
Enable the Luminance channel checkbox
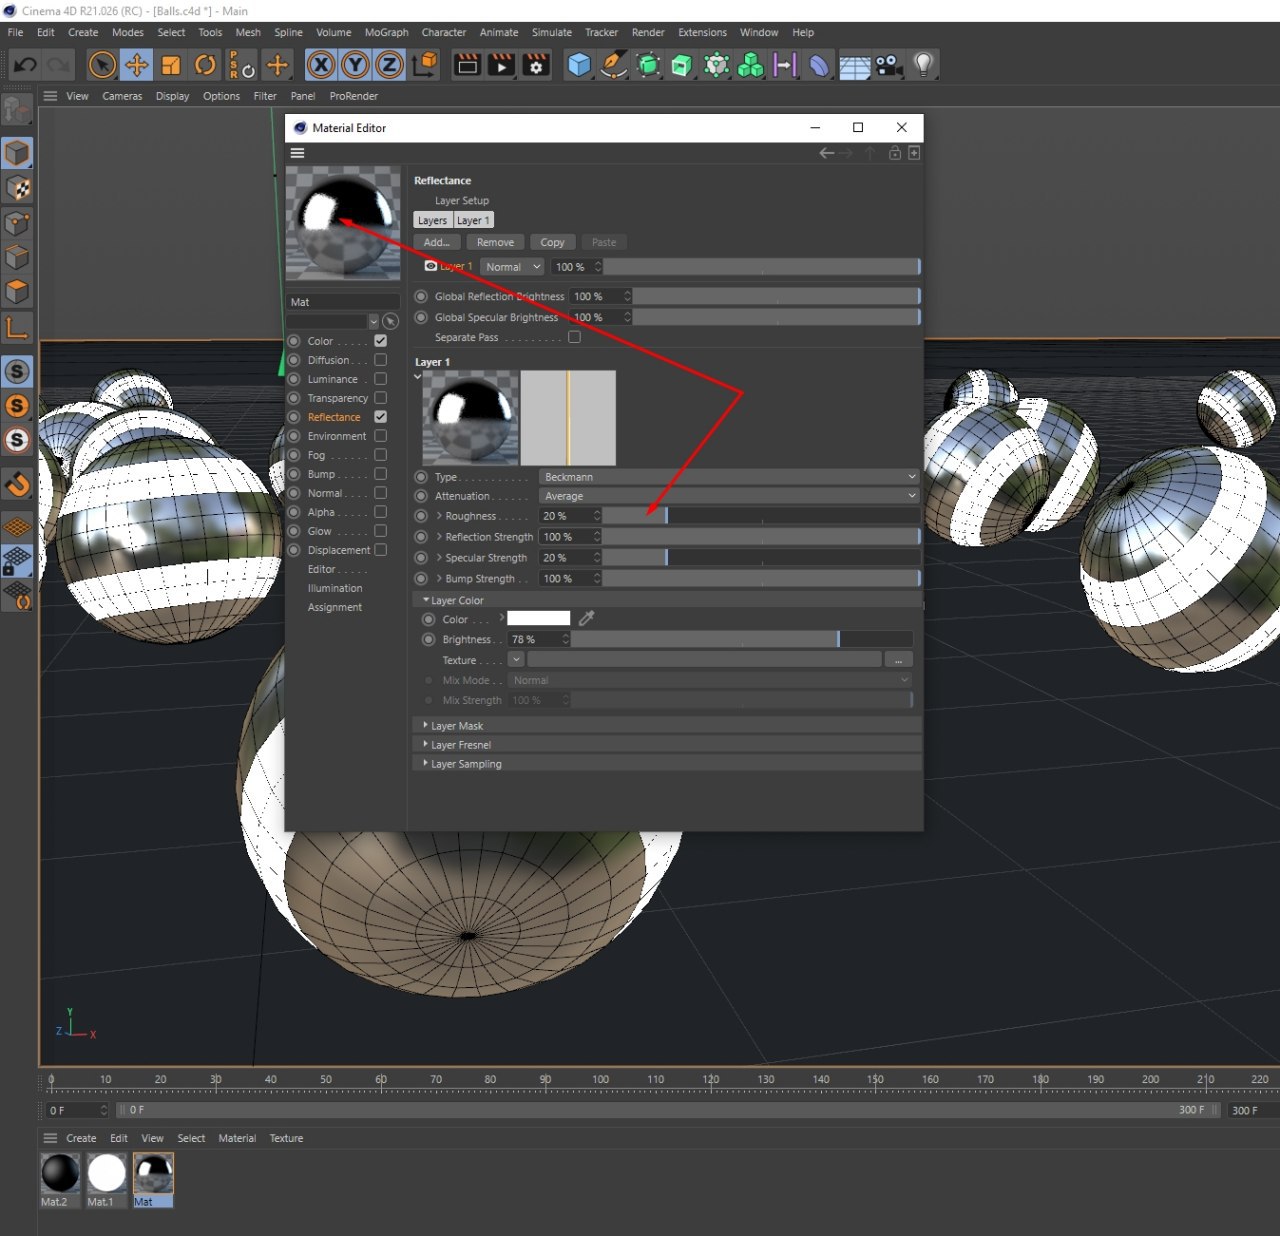tap(380, 379)
